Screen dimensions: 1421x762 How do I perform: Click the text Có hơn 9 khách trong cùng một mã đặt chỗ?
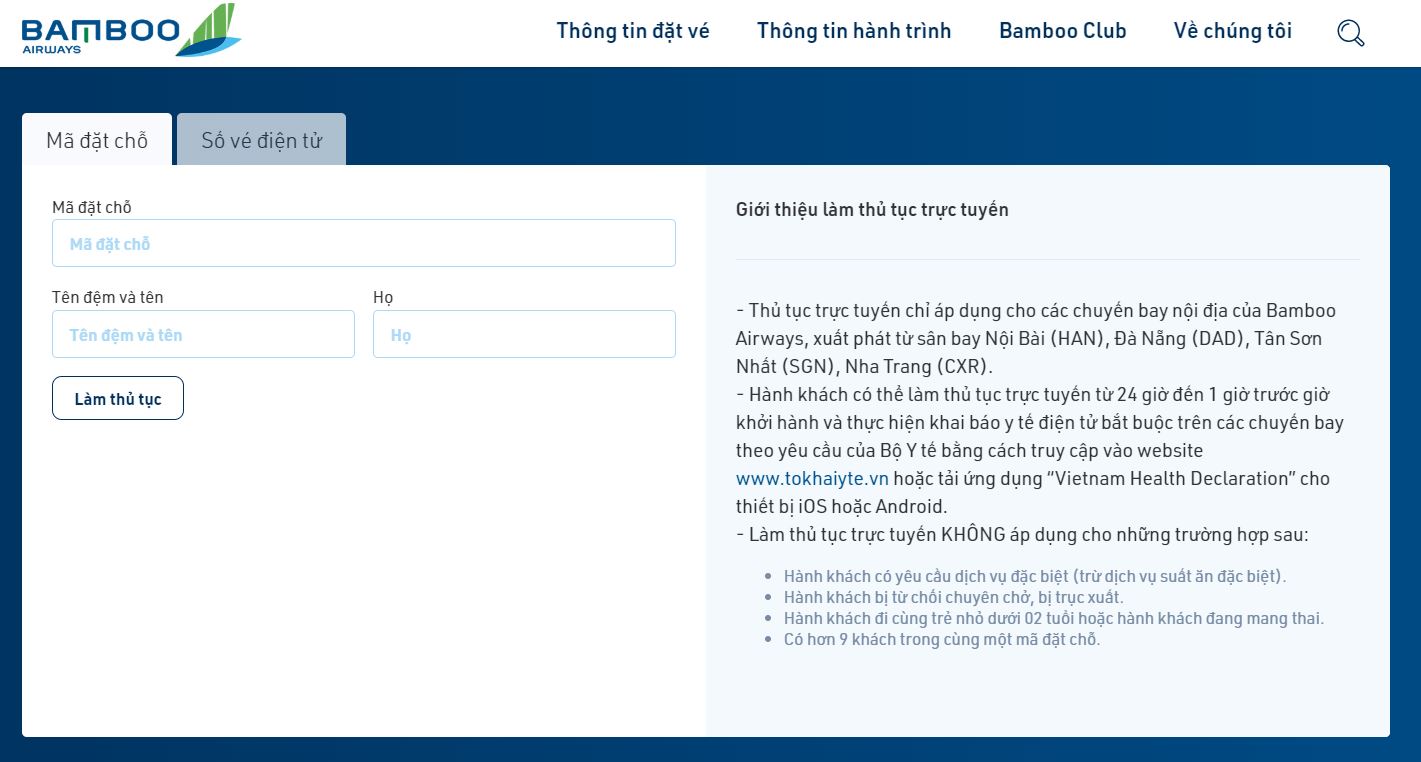pos(942,639)
